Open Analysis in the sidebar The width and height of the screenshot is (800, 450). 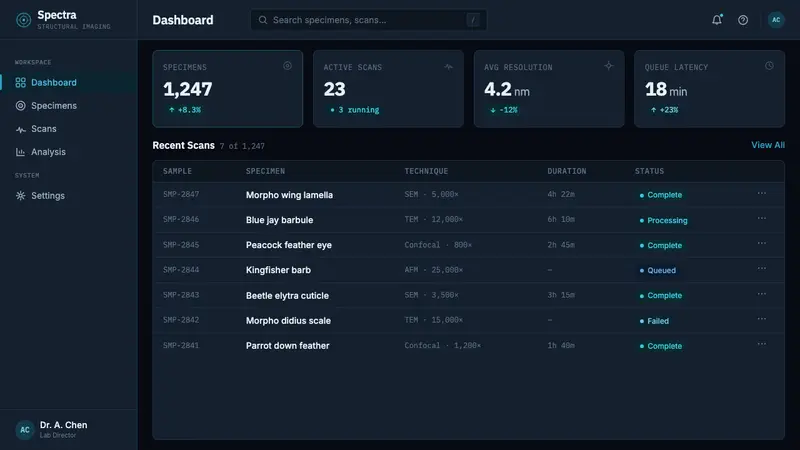click(68, 152)
